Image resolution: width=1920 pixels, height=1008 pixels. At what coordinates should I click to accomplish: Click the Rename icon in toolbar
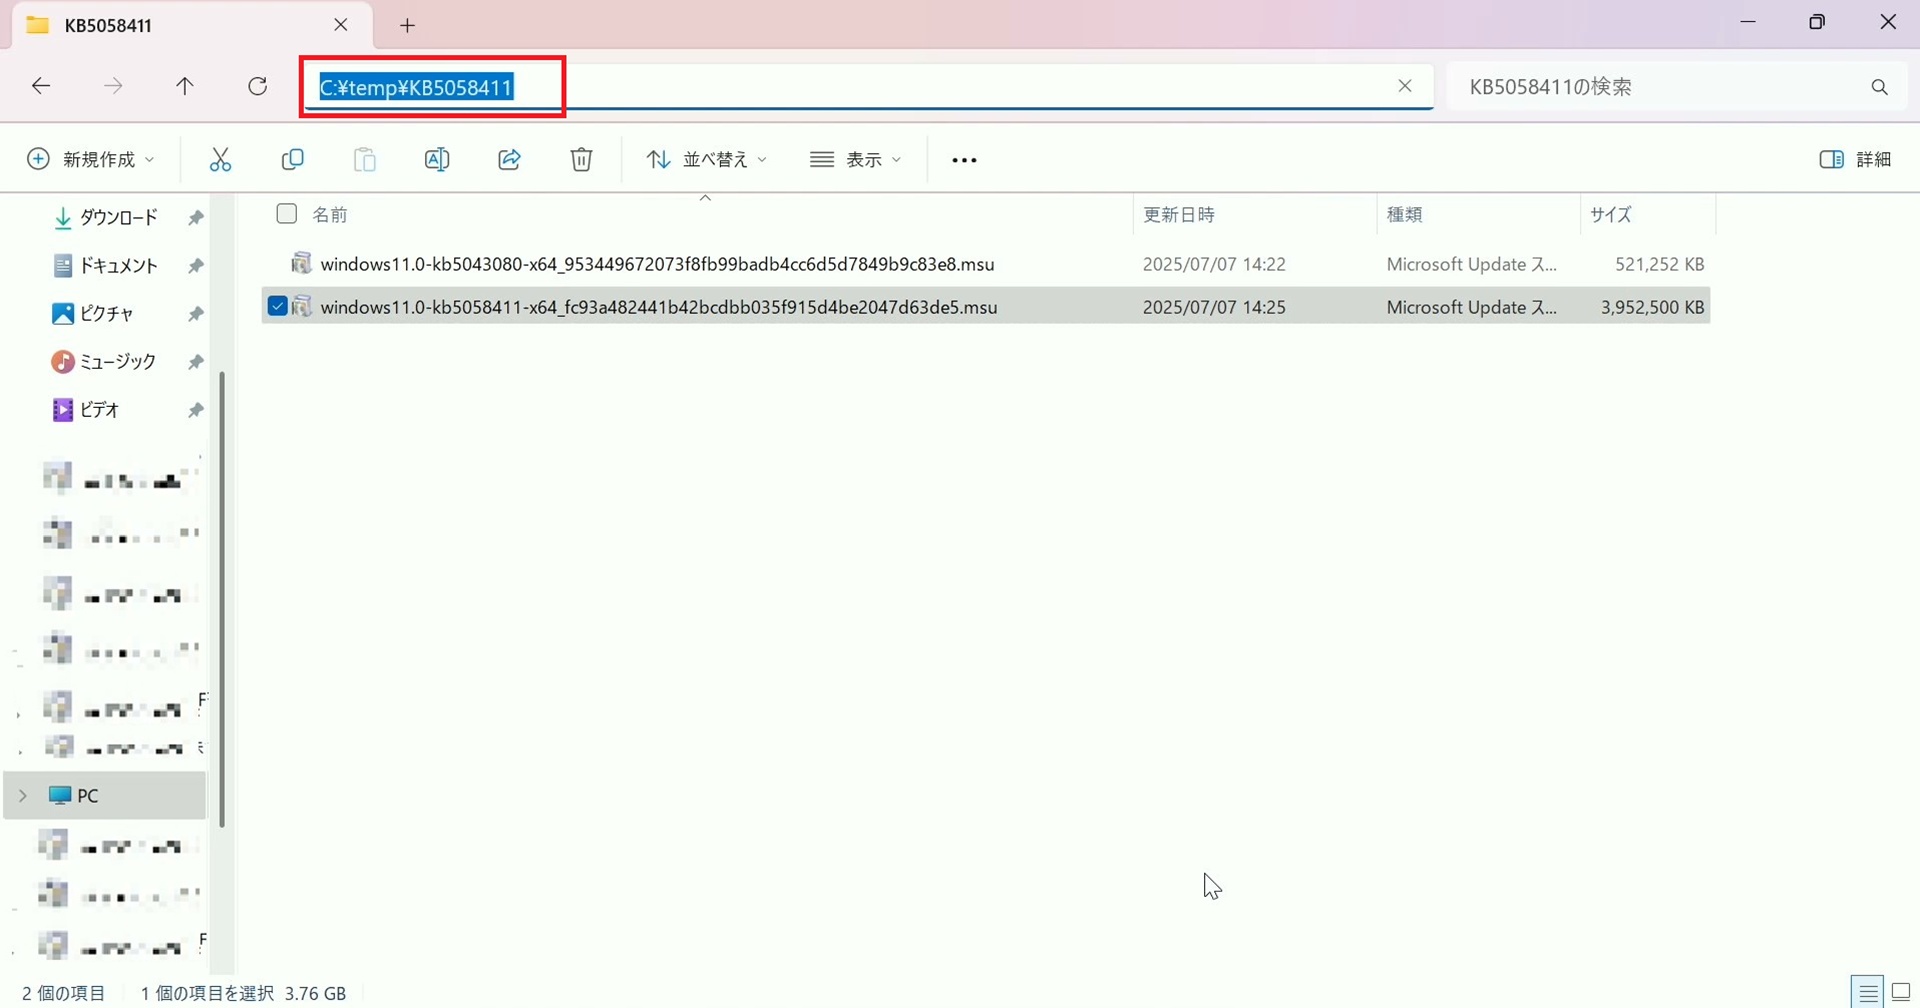437,160
